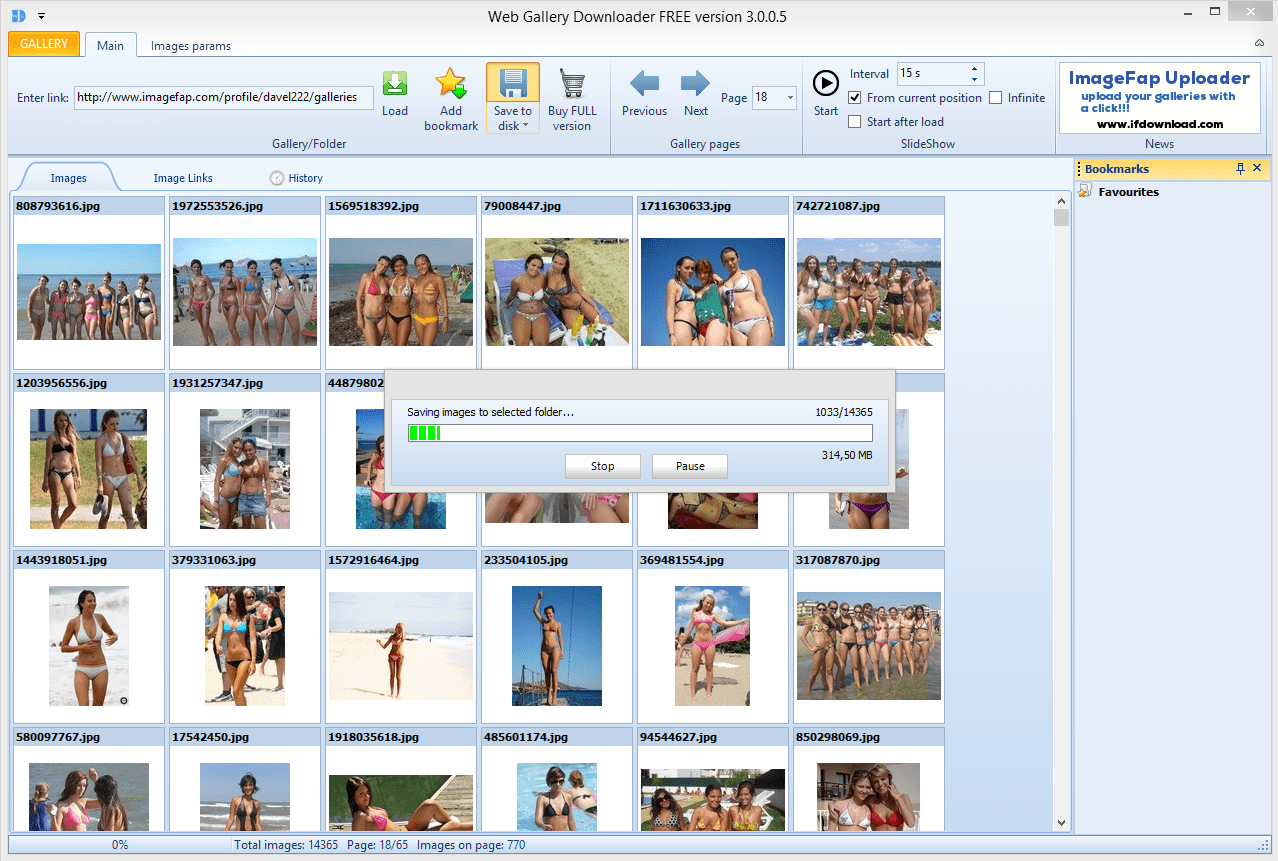Click the Add bookmark star icon

pyautogui.click(x=451, y=84)
